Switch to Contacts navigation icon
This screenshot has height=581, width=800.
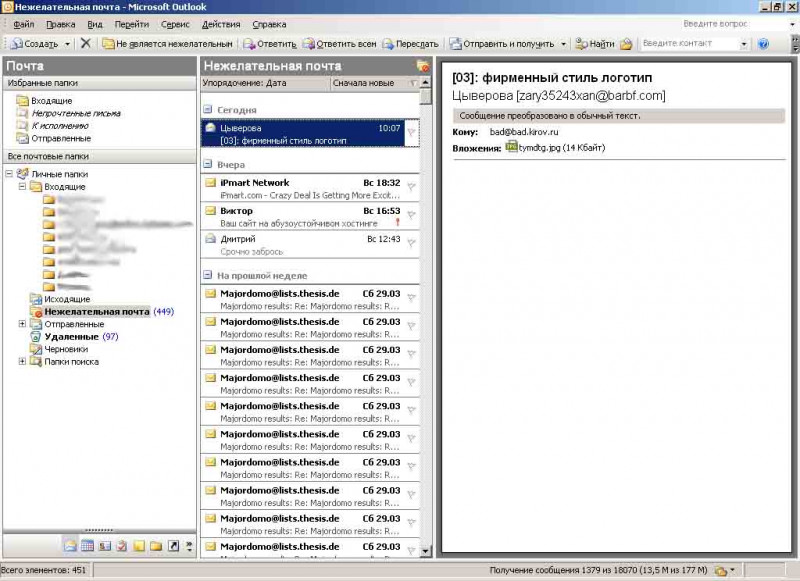point(105,546)
